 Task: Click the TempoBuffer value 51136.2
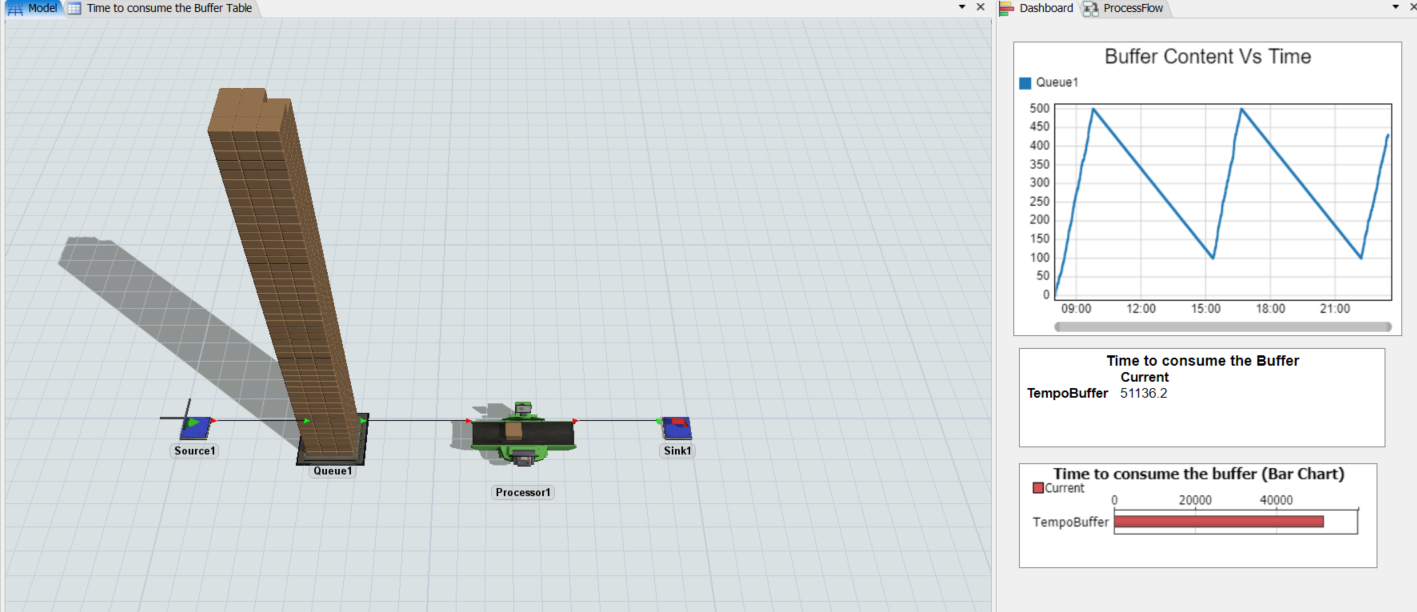click(1143, 393)
